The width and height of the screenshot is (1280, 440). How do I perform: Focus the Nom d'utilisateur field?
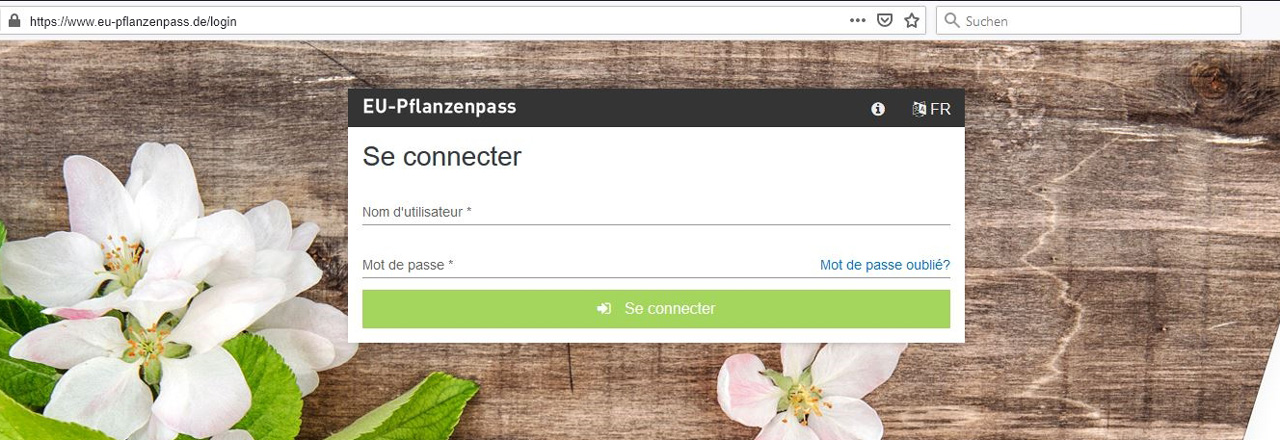point(656,212)
